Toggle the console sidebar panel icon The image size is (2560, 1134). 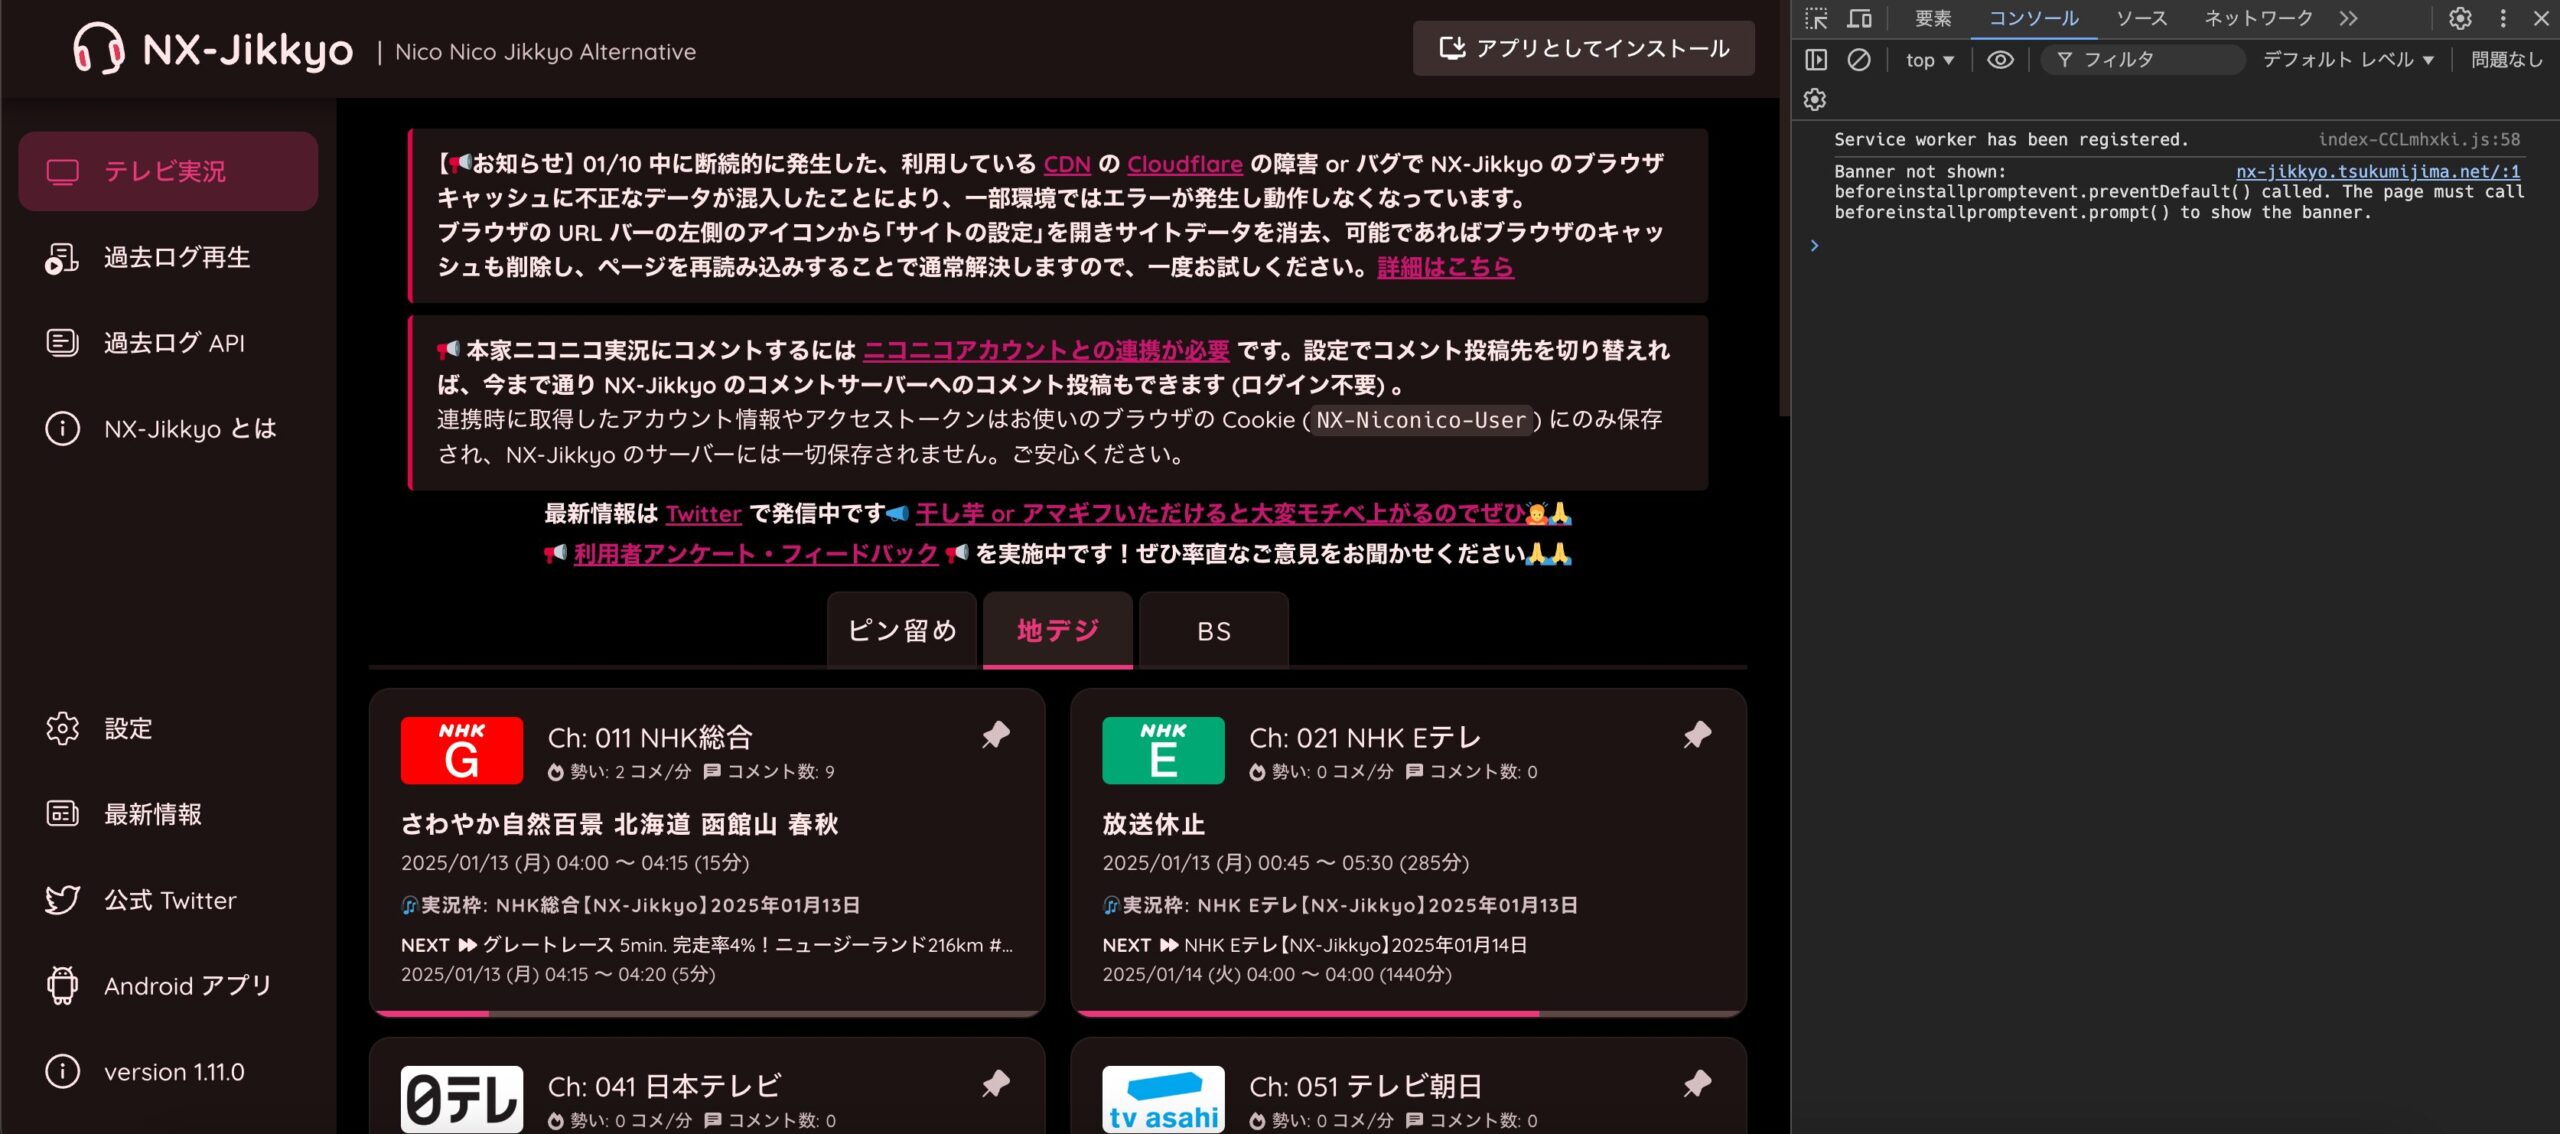[1816, 60]
